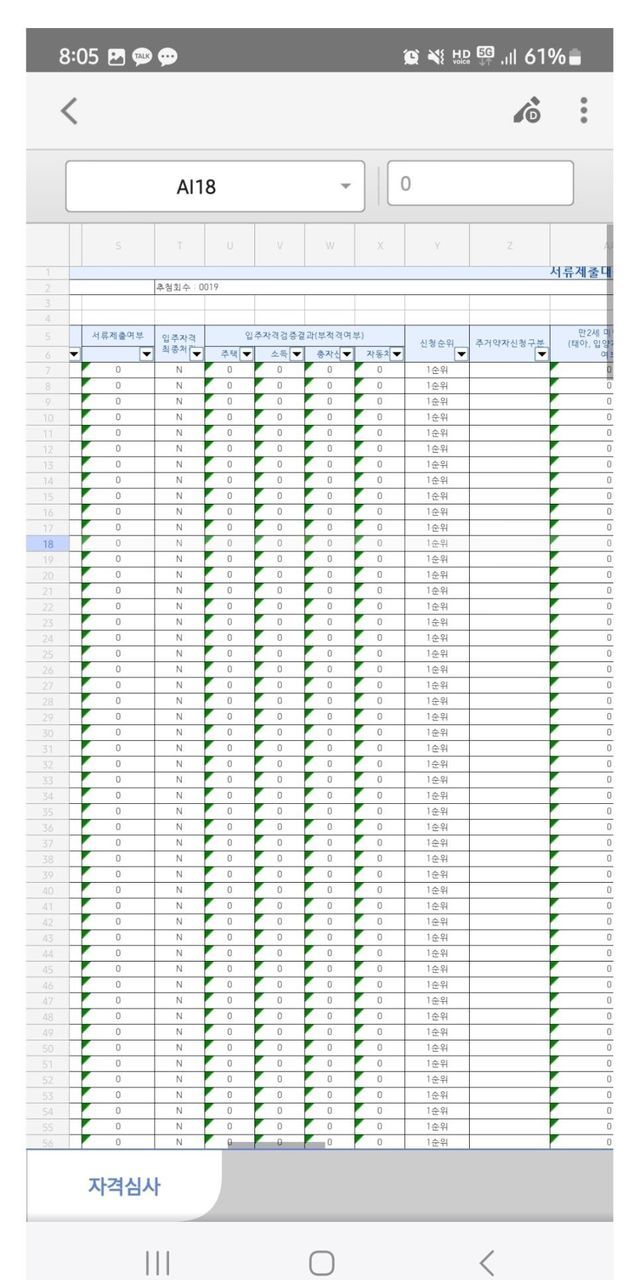Open the edit mode pencil icon
This screenshot has width=640, height=1280.
coord(527,111)
